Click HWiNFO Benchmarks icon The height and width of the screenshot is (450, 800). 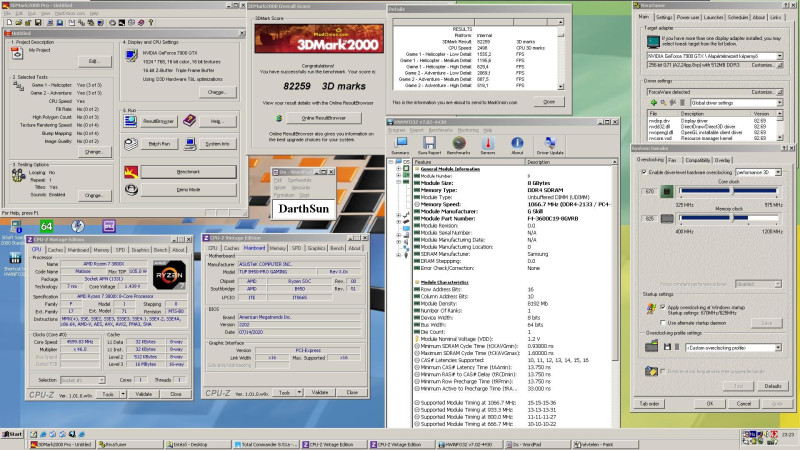[x=459, y=145]
